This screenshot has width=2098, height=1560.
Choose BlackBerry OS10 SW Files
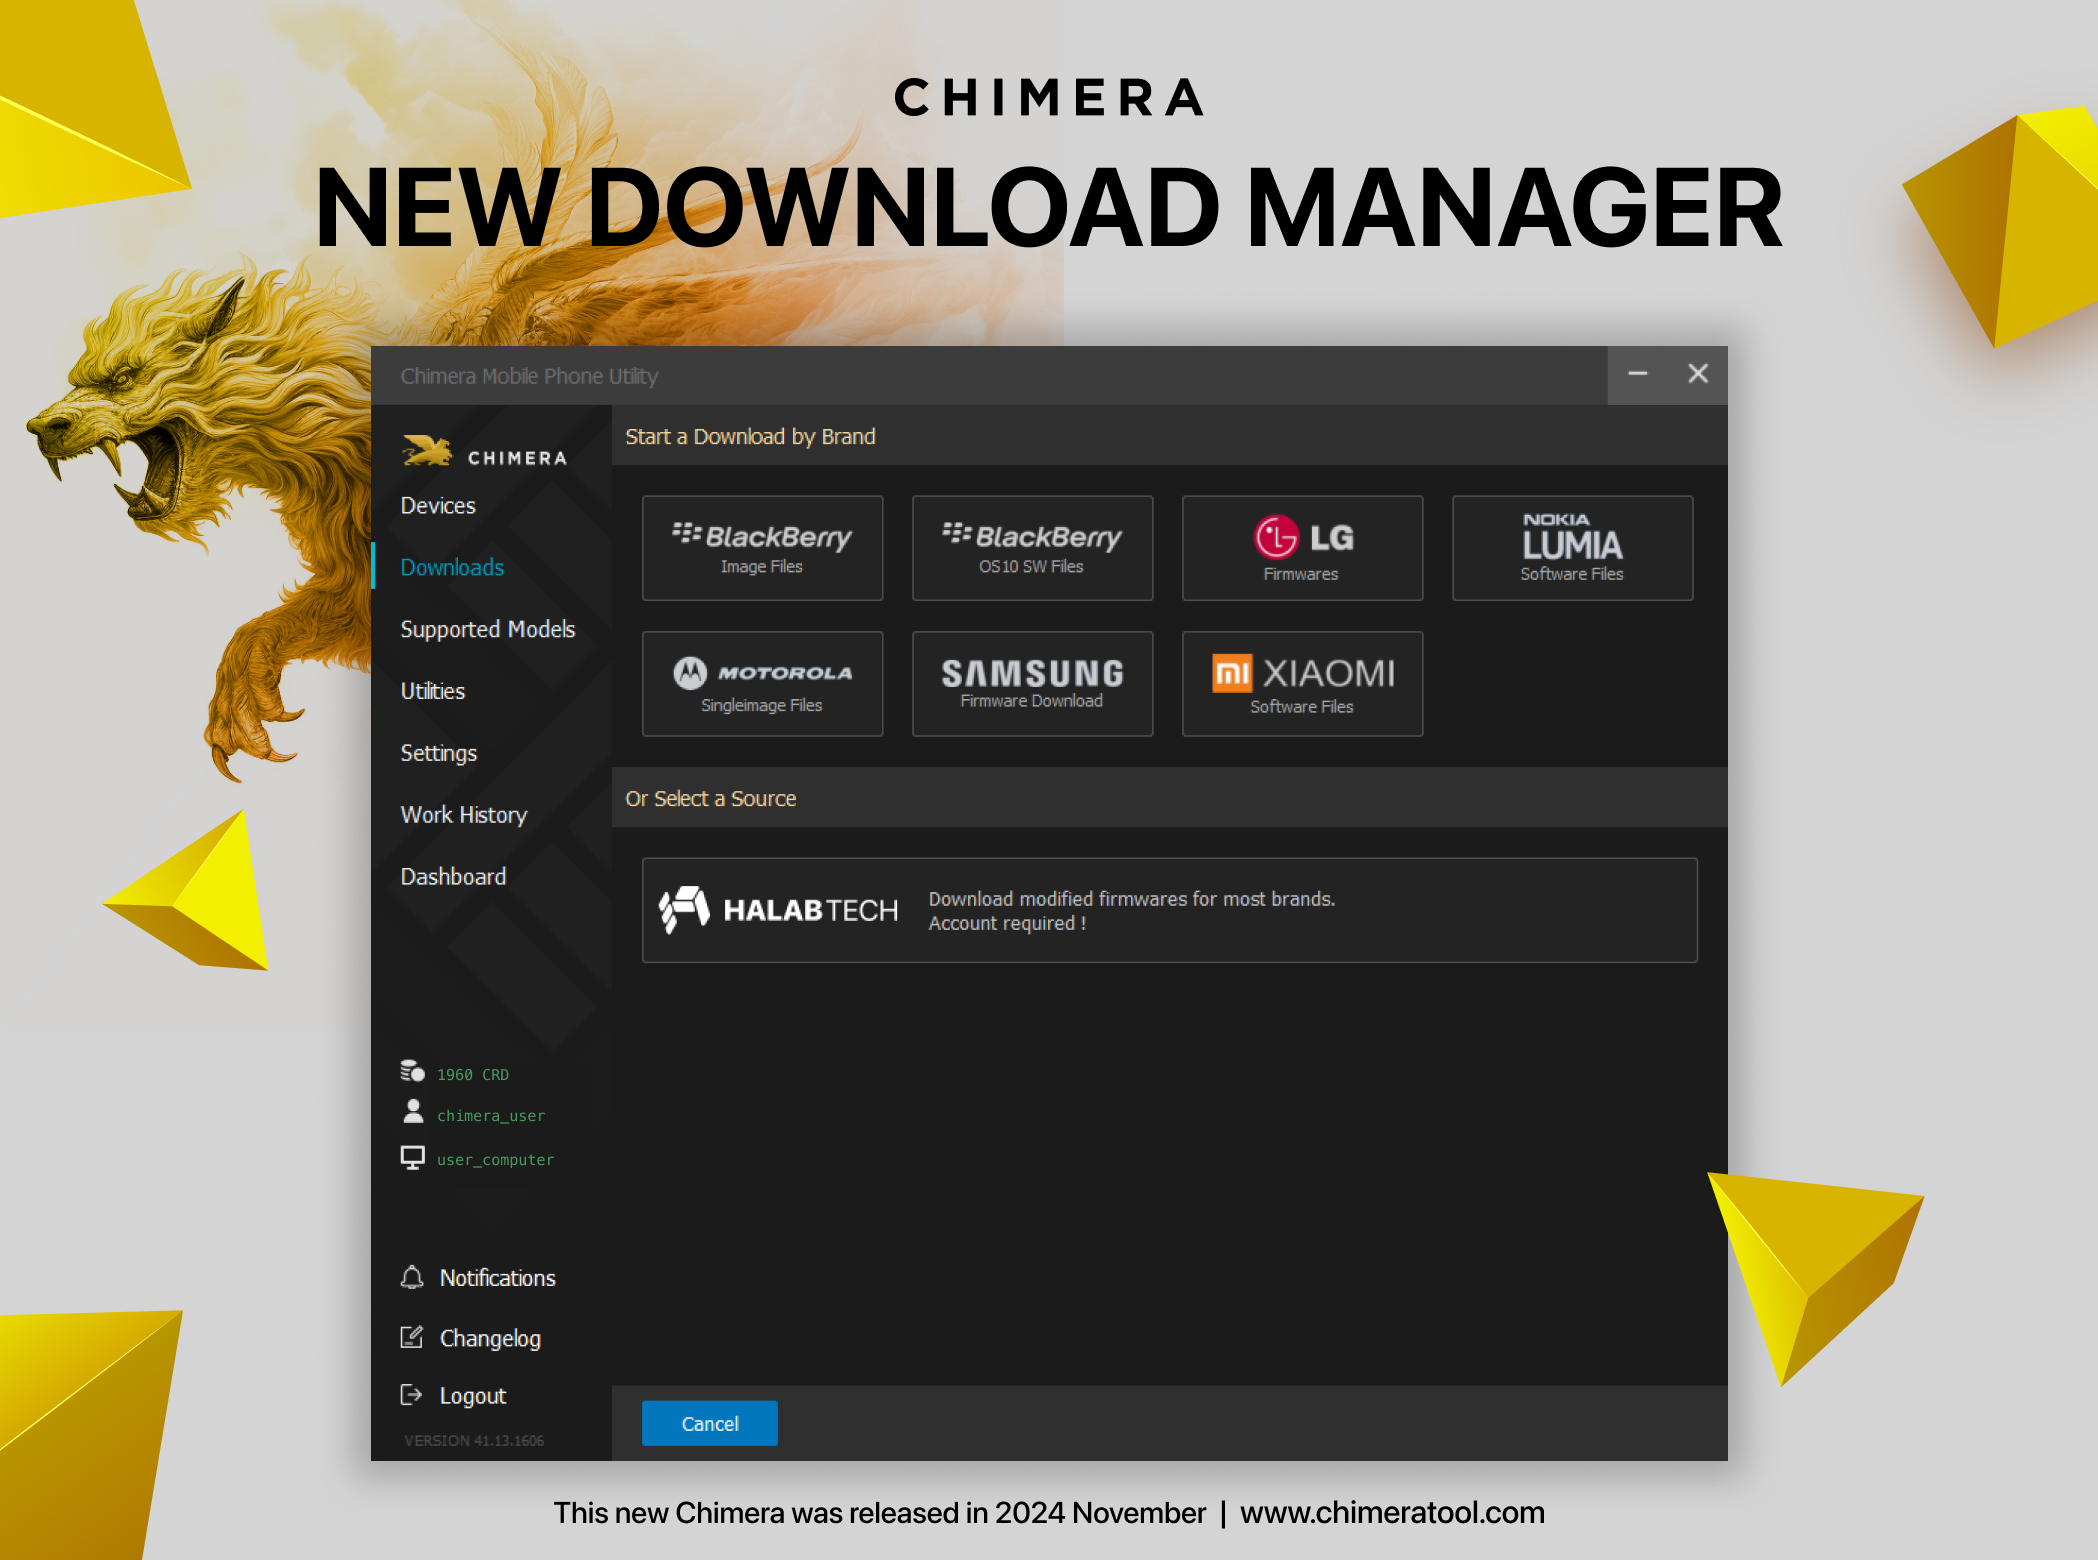click(x=1032, y=548)
